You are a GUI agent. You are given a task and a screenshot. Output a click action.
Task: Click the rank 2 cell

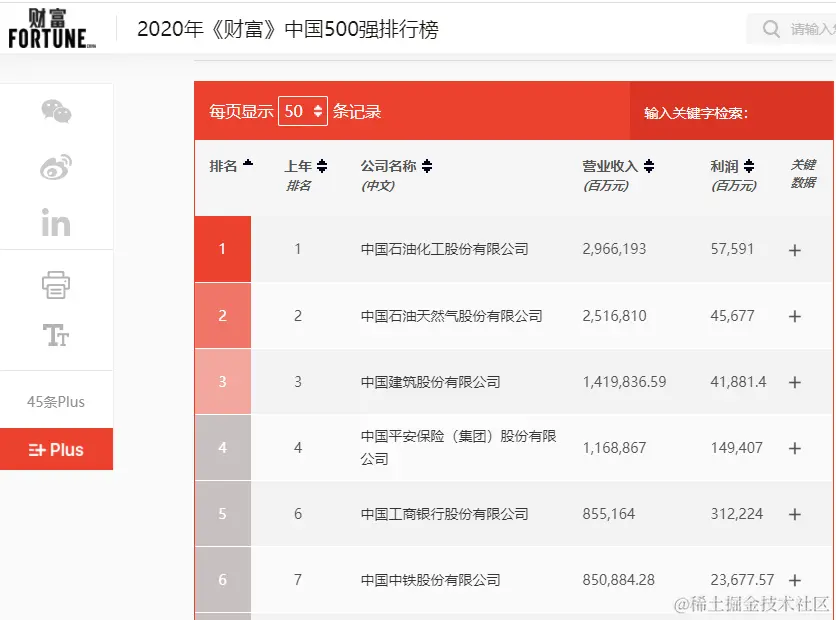(223, 316)
